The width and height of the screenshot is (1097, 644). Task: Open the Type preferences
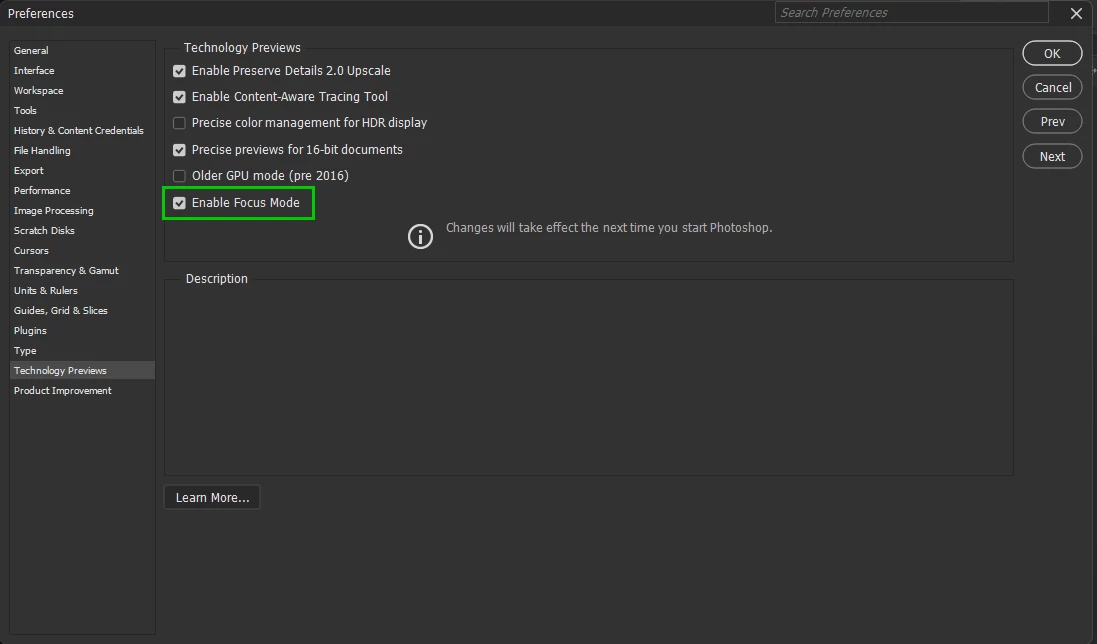click(x=82, y=350)
